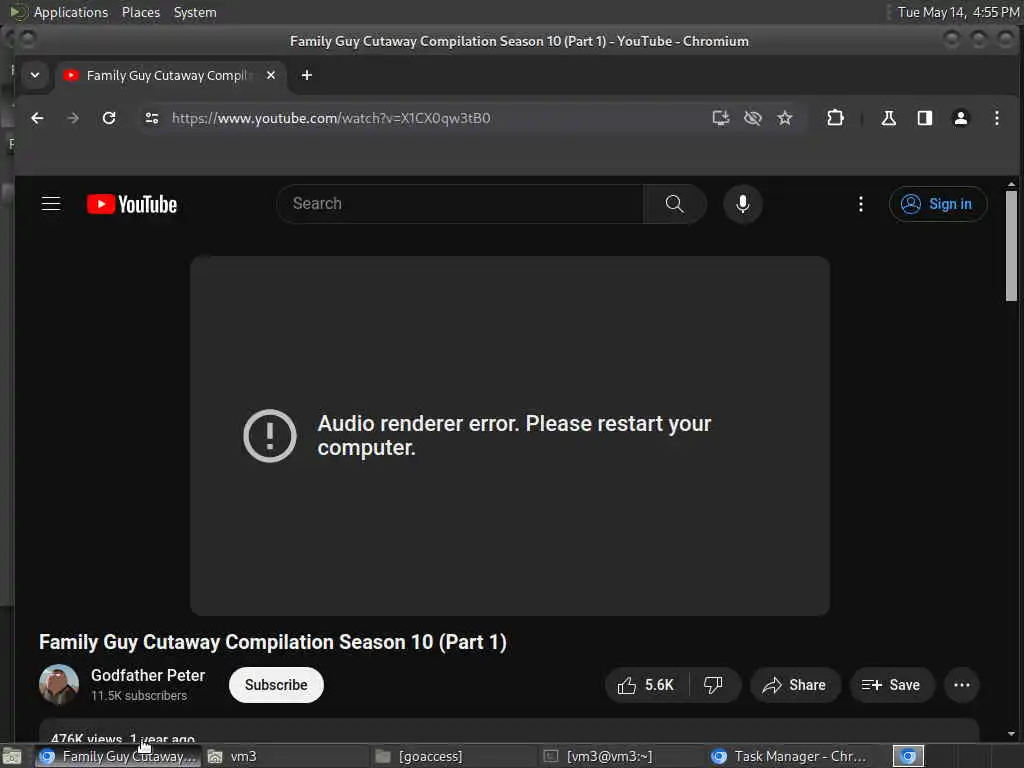Open the Applications menu

click(x=71, y=12)
